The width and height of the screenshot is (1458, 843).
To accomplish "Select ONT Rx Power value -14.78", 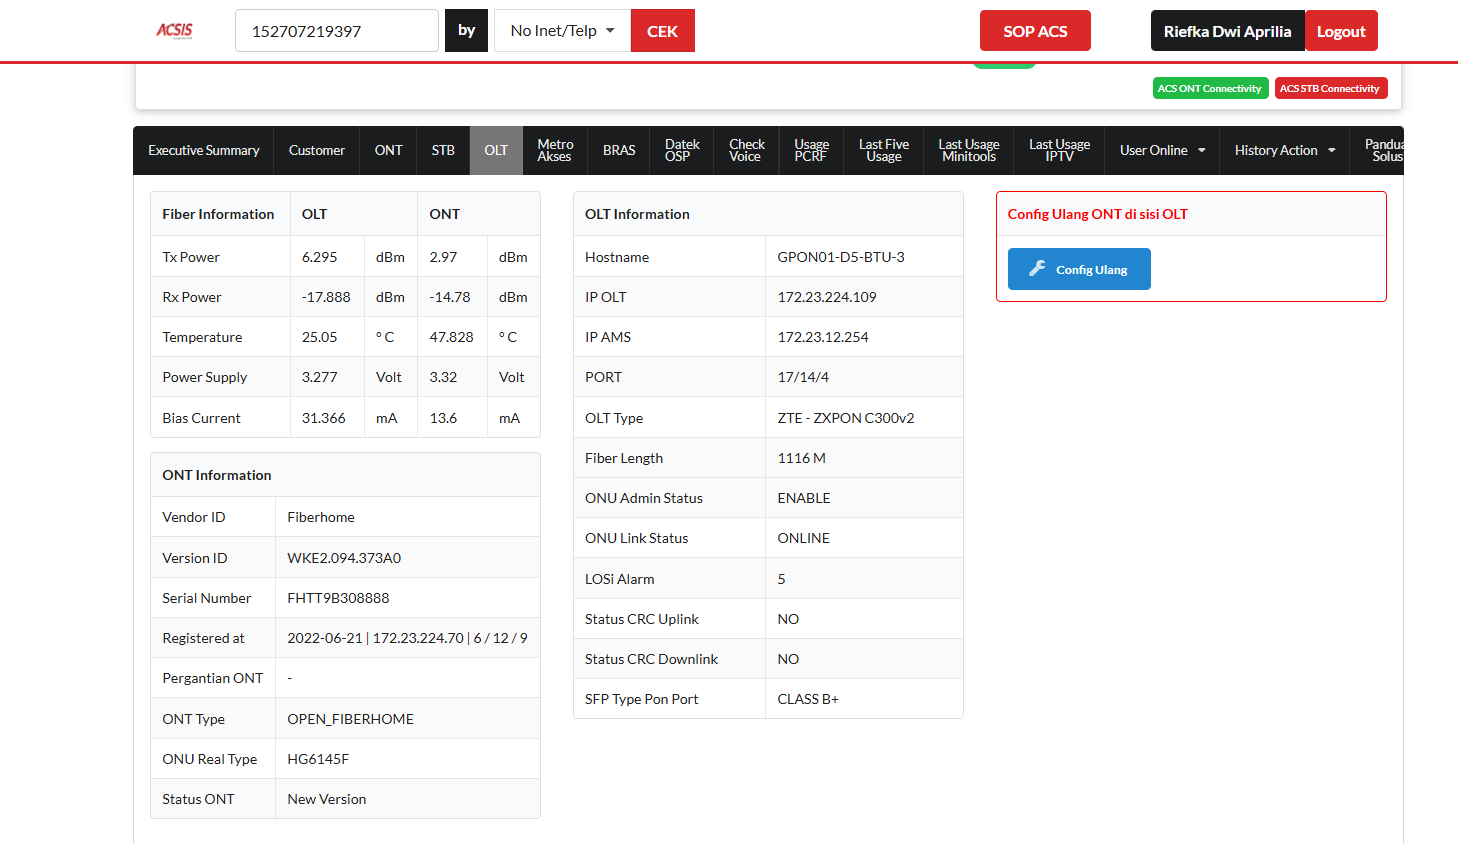I will point(450,297).
